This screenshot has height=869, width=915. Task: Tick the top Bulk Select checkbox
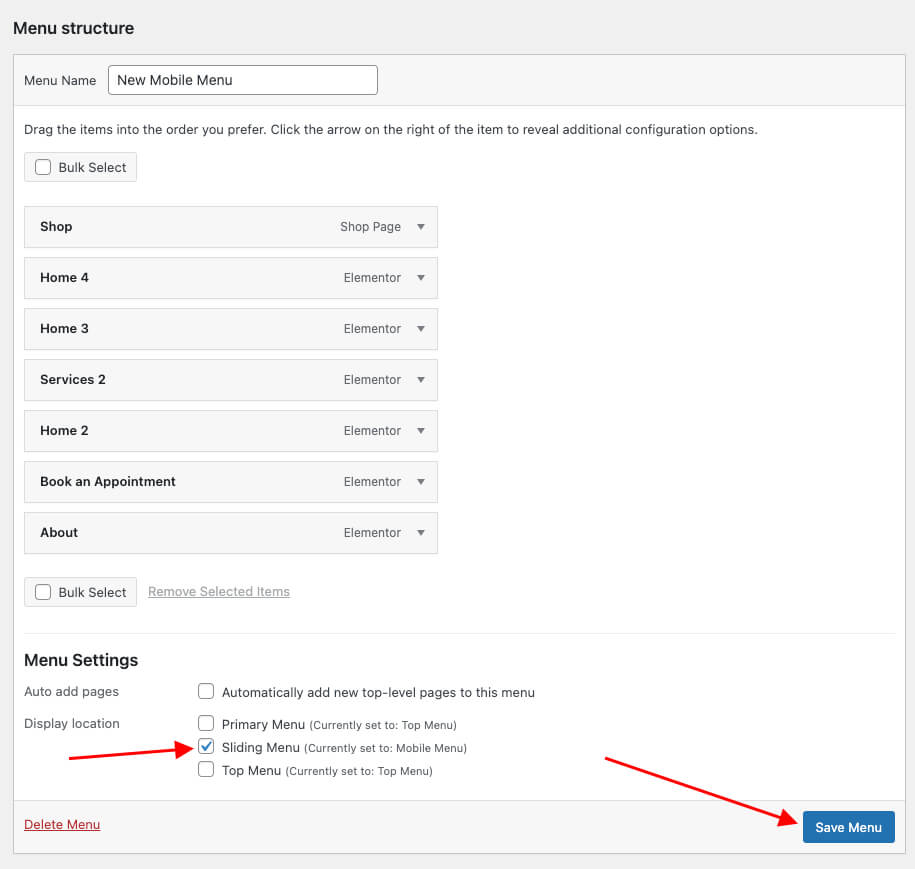click(x=43, y=167)
